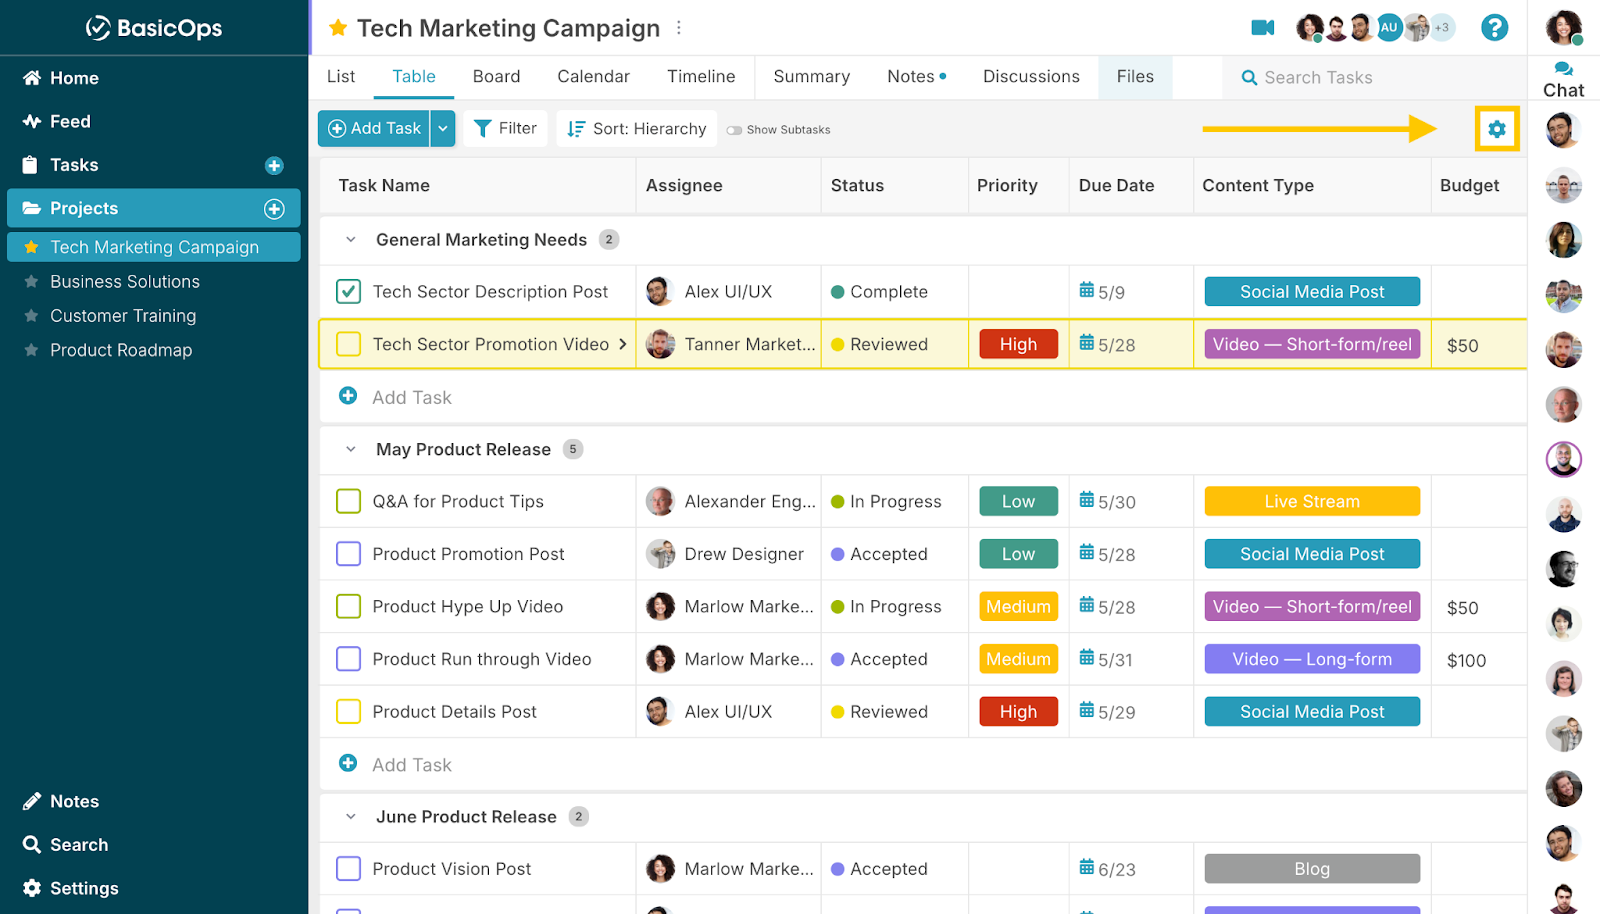Collapse the May Product Release section
Screen dimensions: 1600x914
(351, 450)
